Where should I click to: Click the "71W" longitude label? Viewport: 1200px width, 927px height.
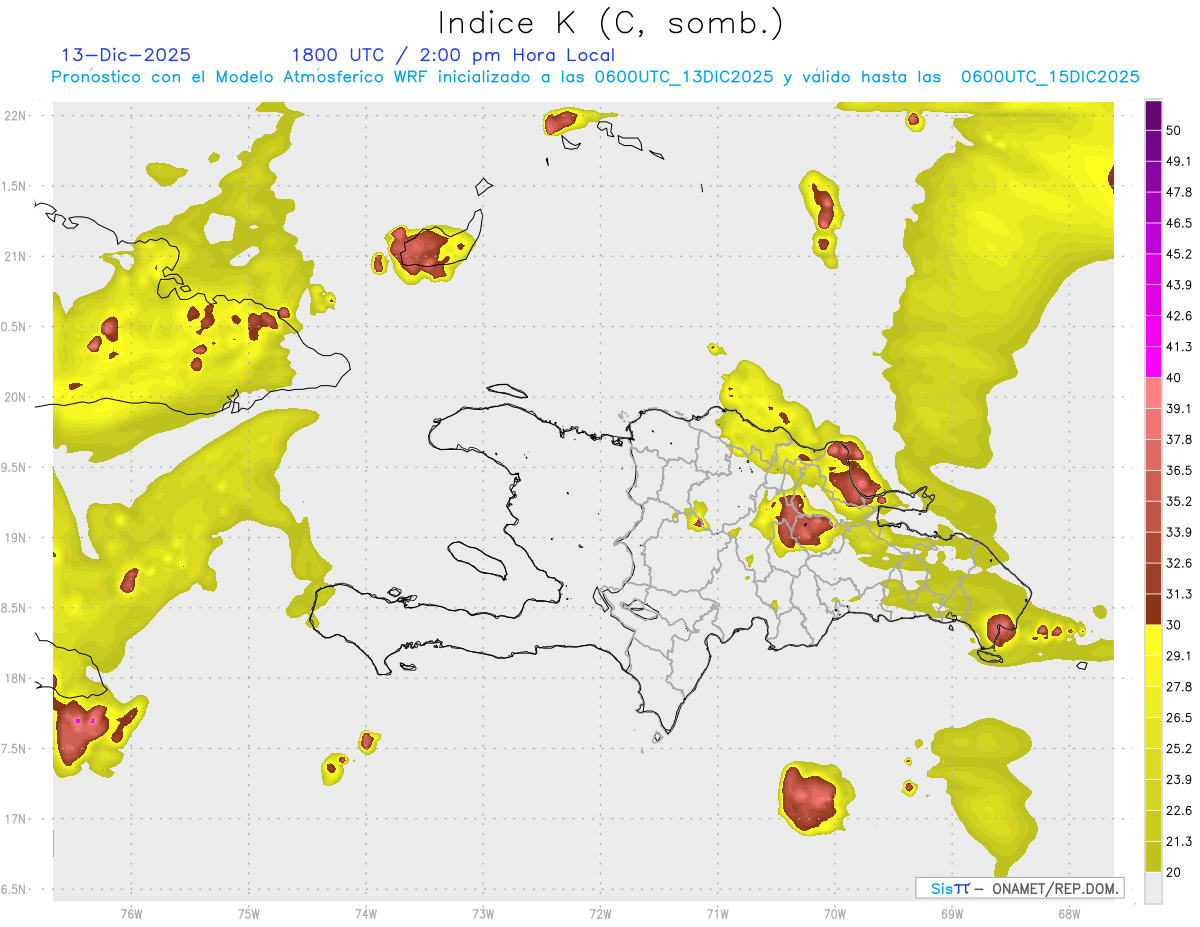point(717,914)
